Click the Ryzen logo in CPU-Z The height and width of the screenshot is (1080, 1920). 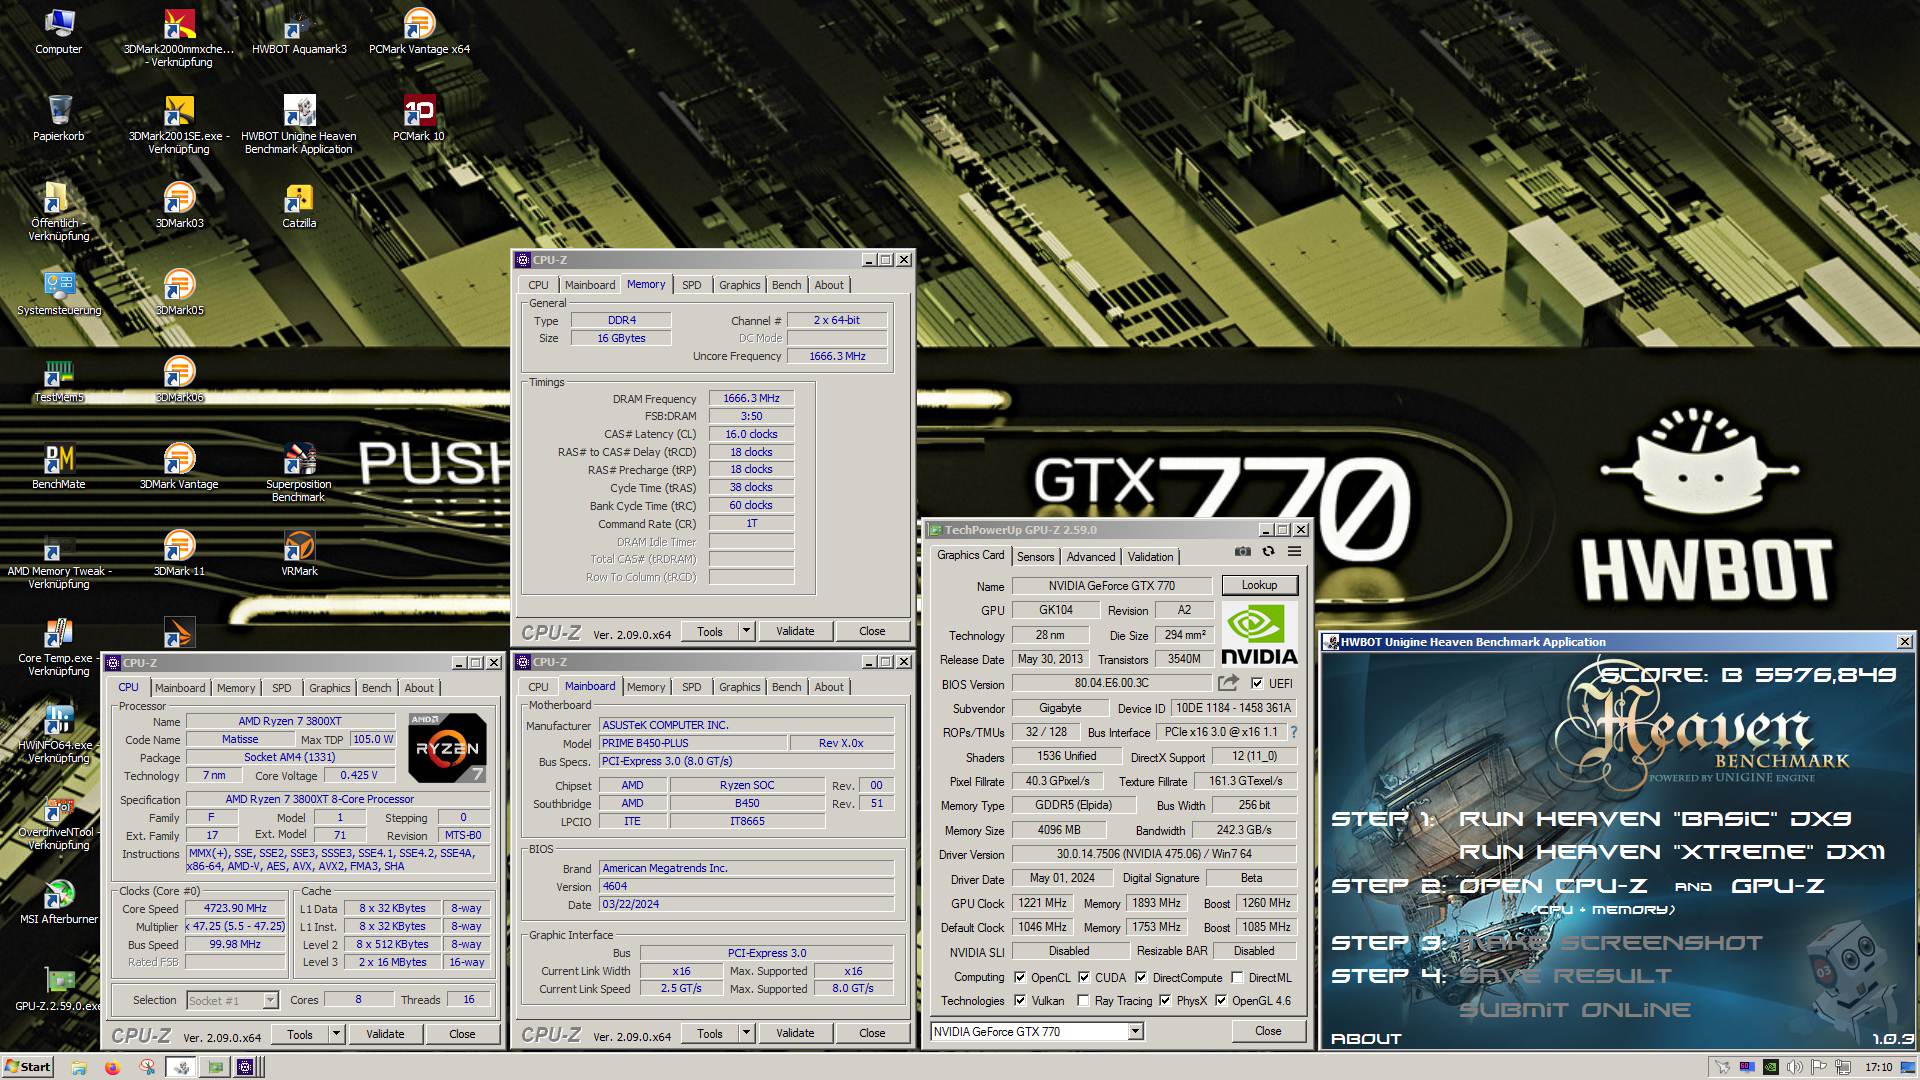(x=447, y=748)
